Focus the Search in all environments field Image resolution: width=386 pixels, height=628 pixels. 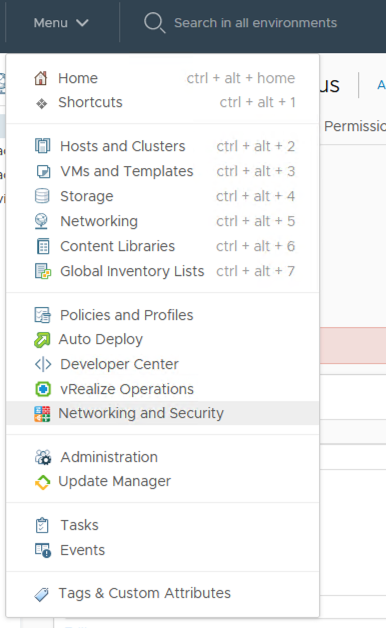pyautogui.click(x=255, y=23)
